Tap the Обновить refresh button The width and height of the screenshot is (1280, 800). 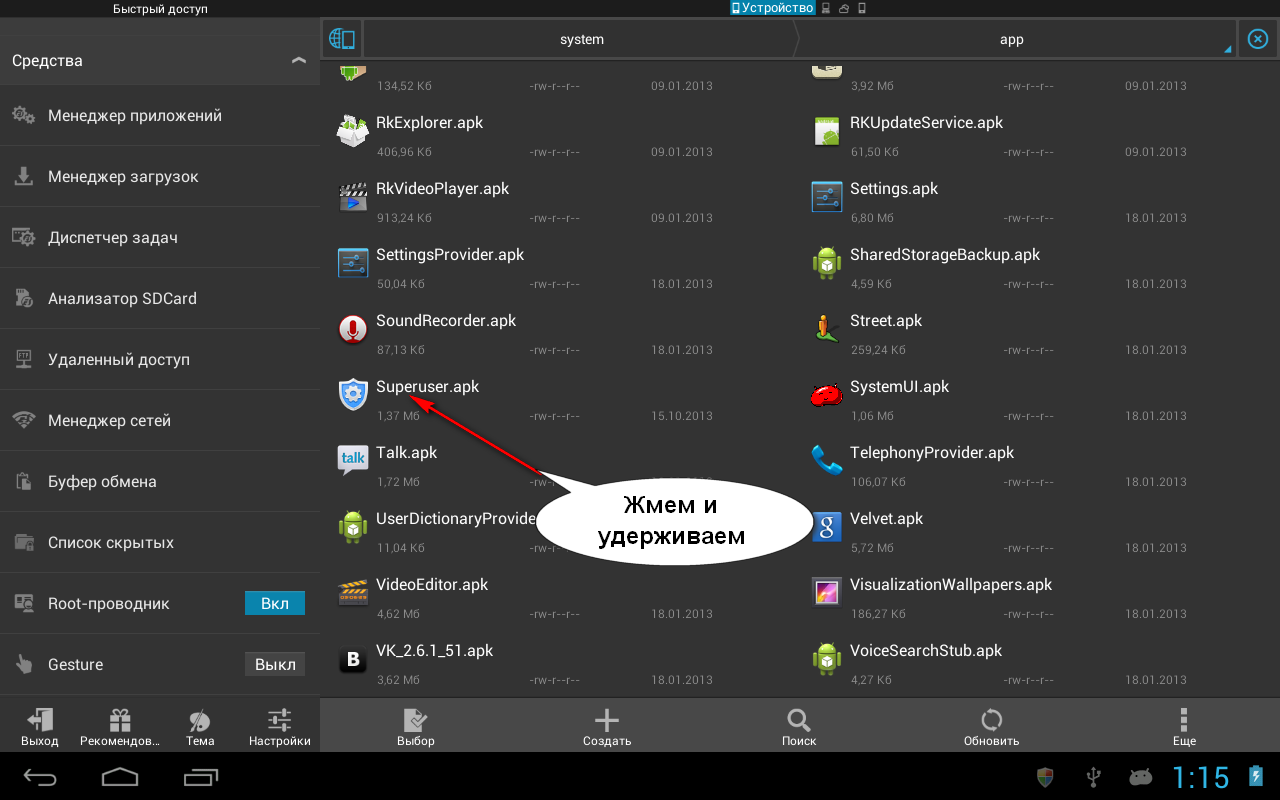pos(991,728)
